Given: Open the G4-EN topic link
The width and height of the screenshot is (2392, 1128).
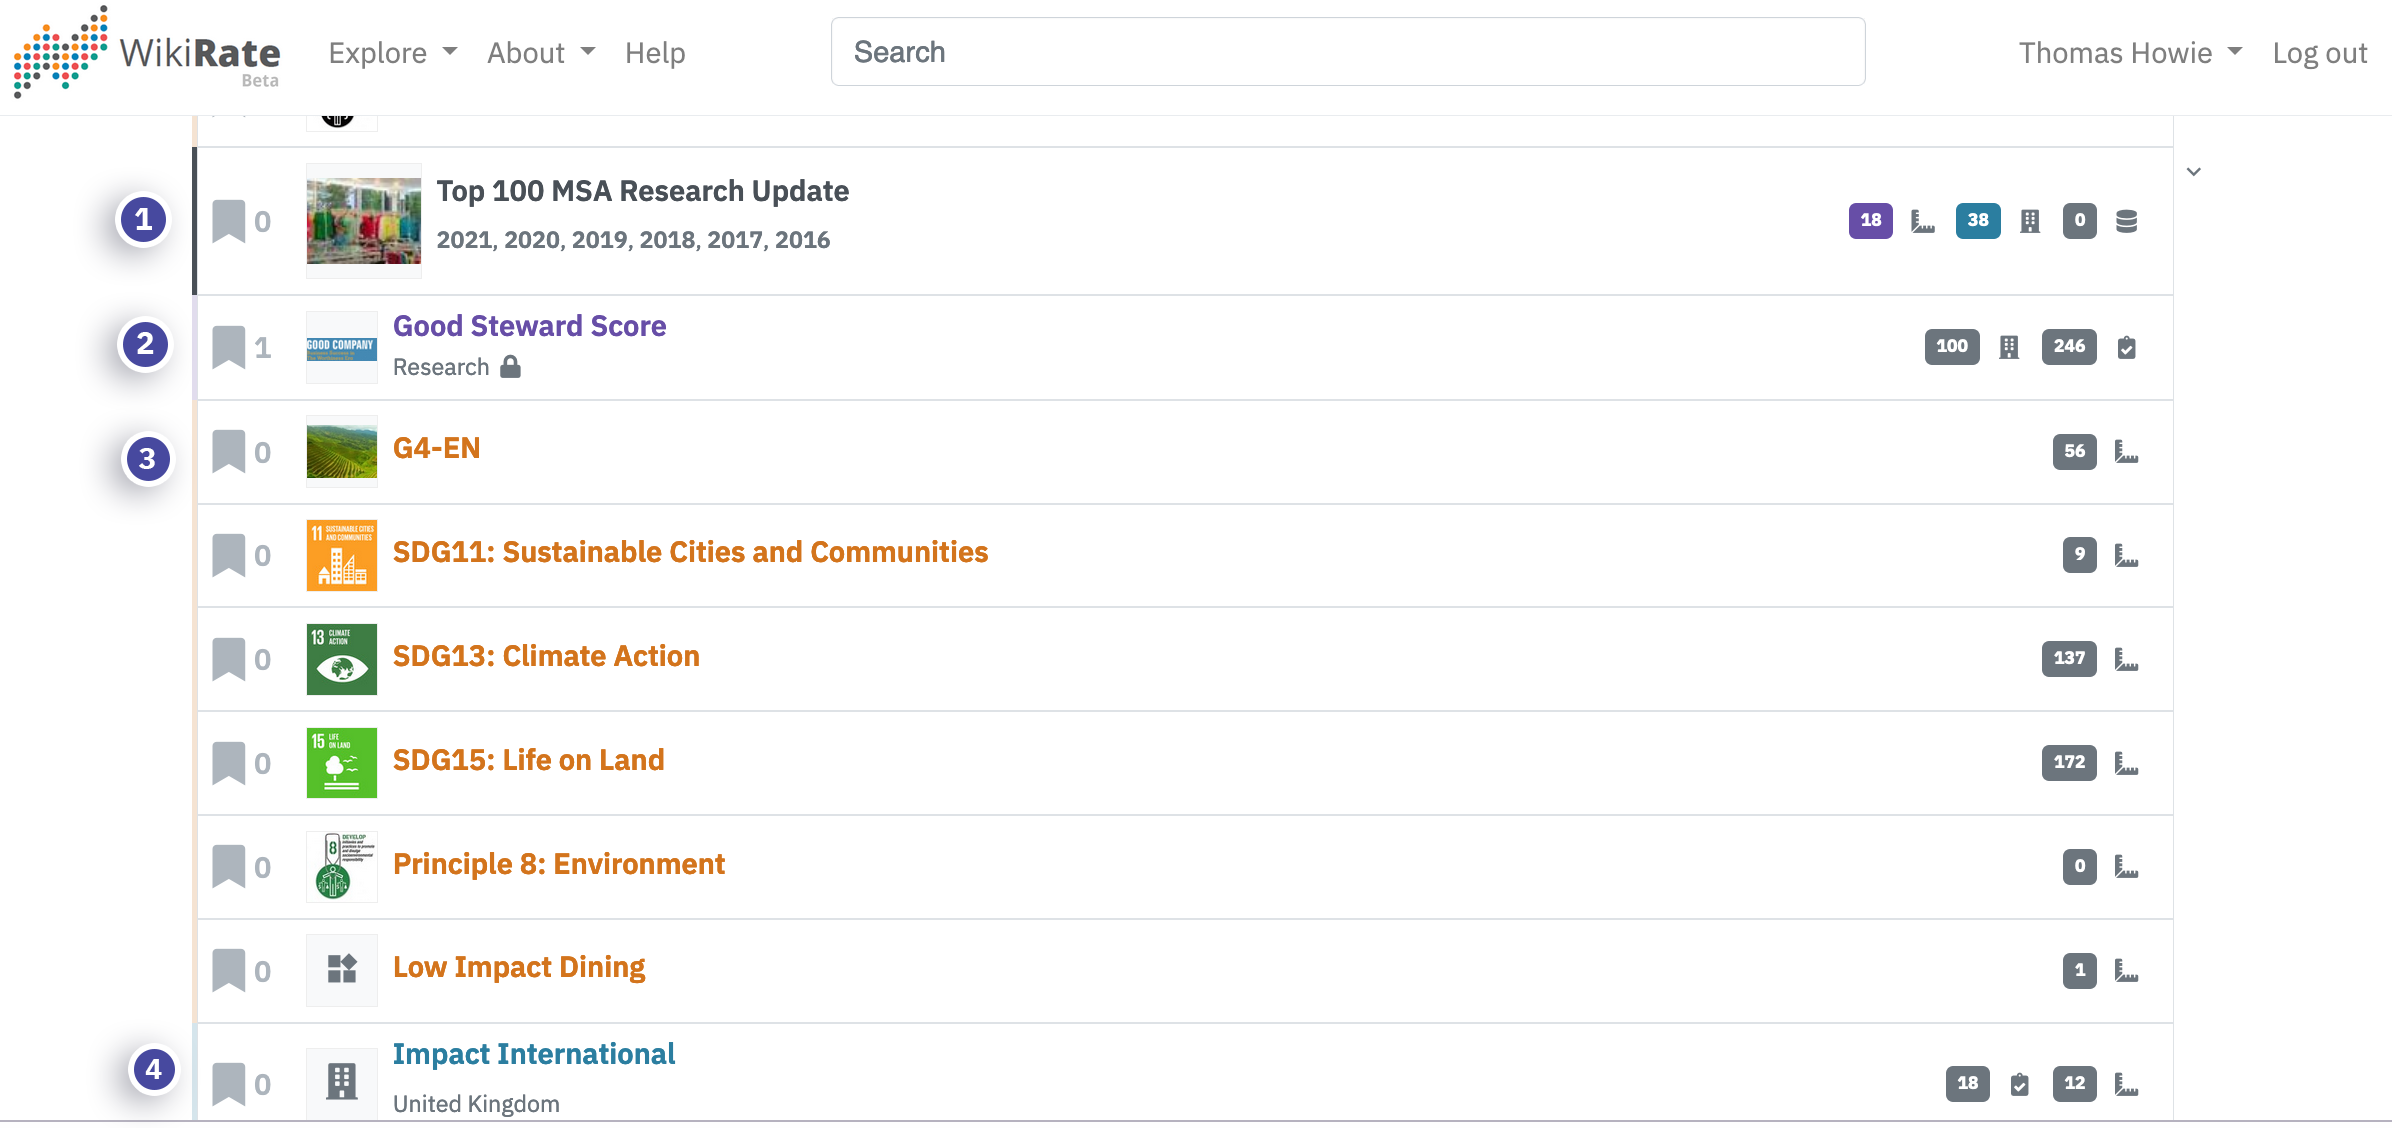Looking at the screenshot, I should (436, 448).
